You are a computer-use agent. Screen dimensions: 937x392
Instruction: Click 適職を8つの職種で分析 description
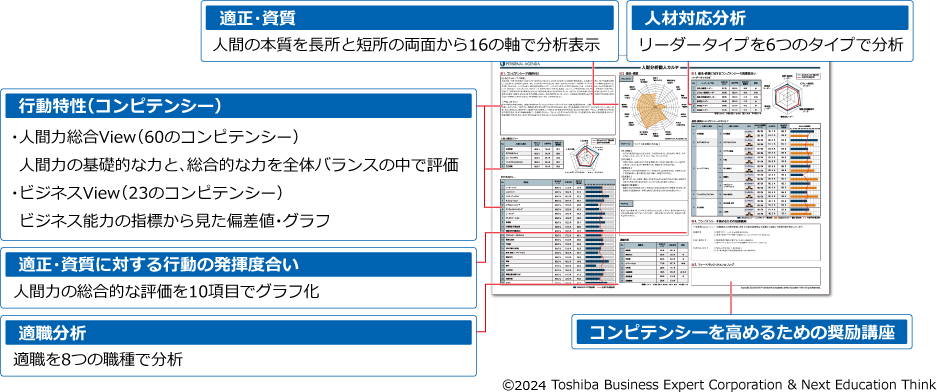pos(97,360)
